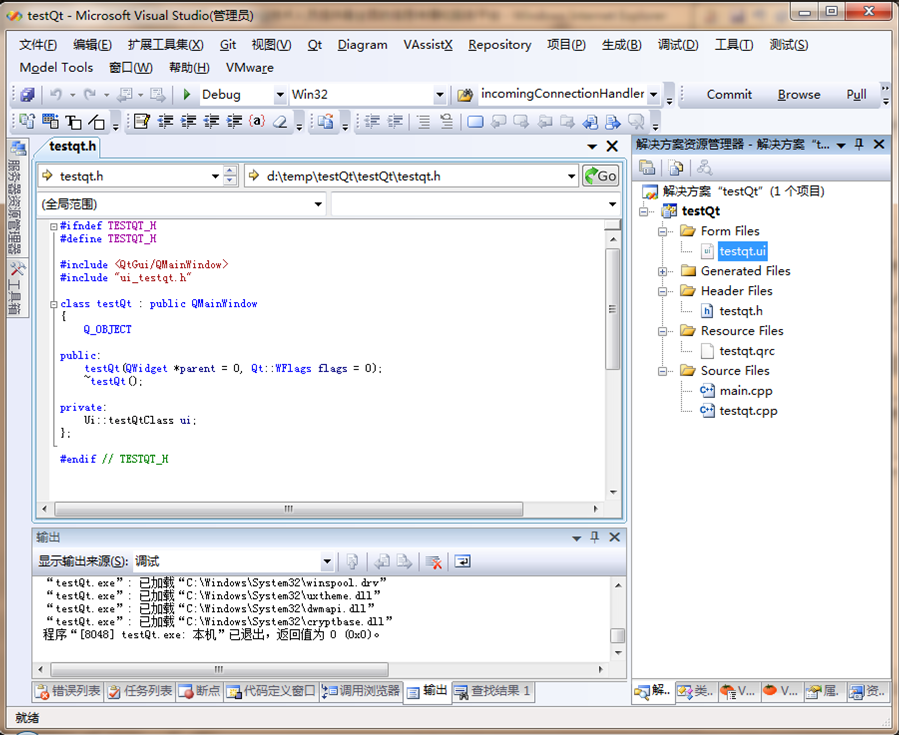Click the Commit button in toolbar
Screen dimensions: 900x736
(x=729, y=95)
